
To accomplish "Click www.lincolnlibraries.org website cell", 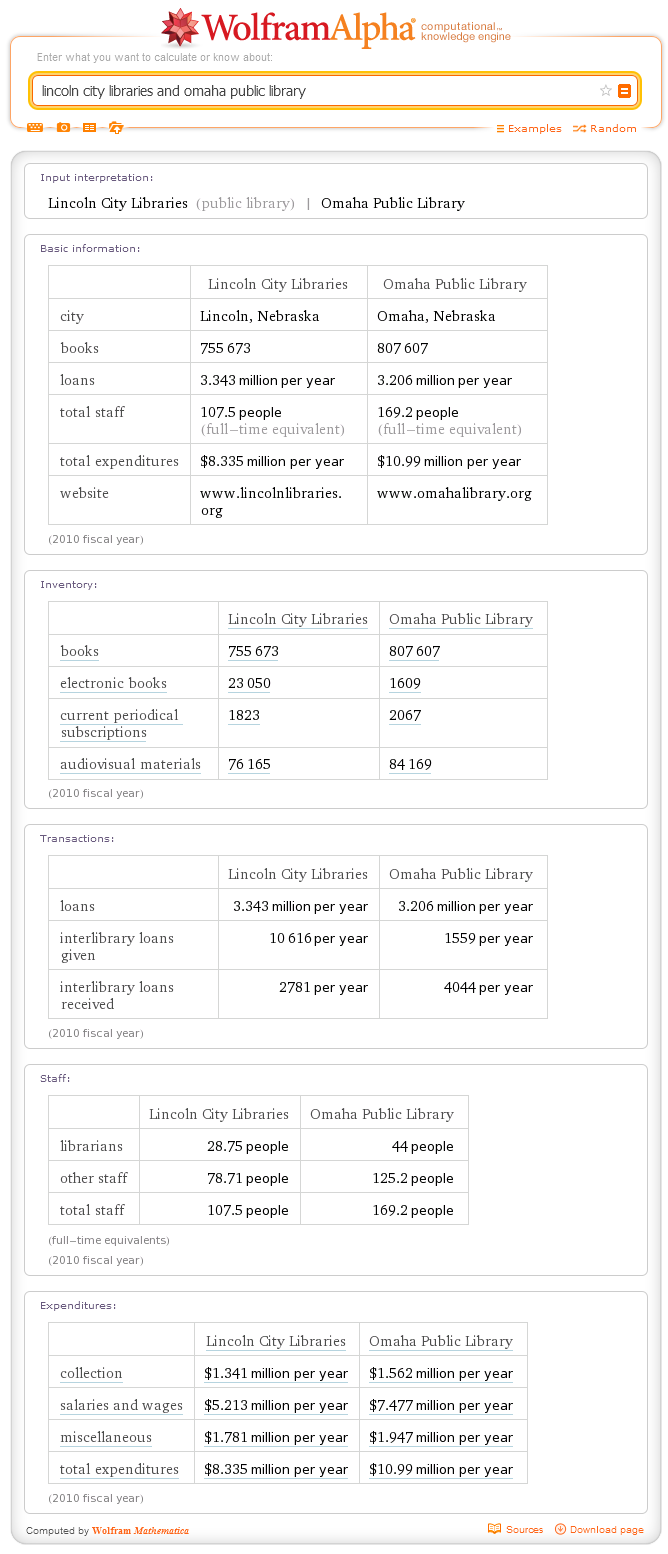I will click(271, 501).
